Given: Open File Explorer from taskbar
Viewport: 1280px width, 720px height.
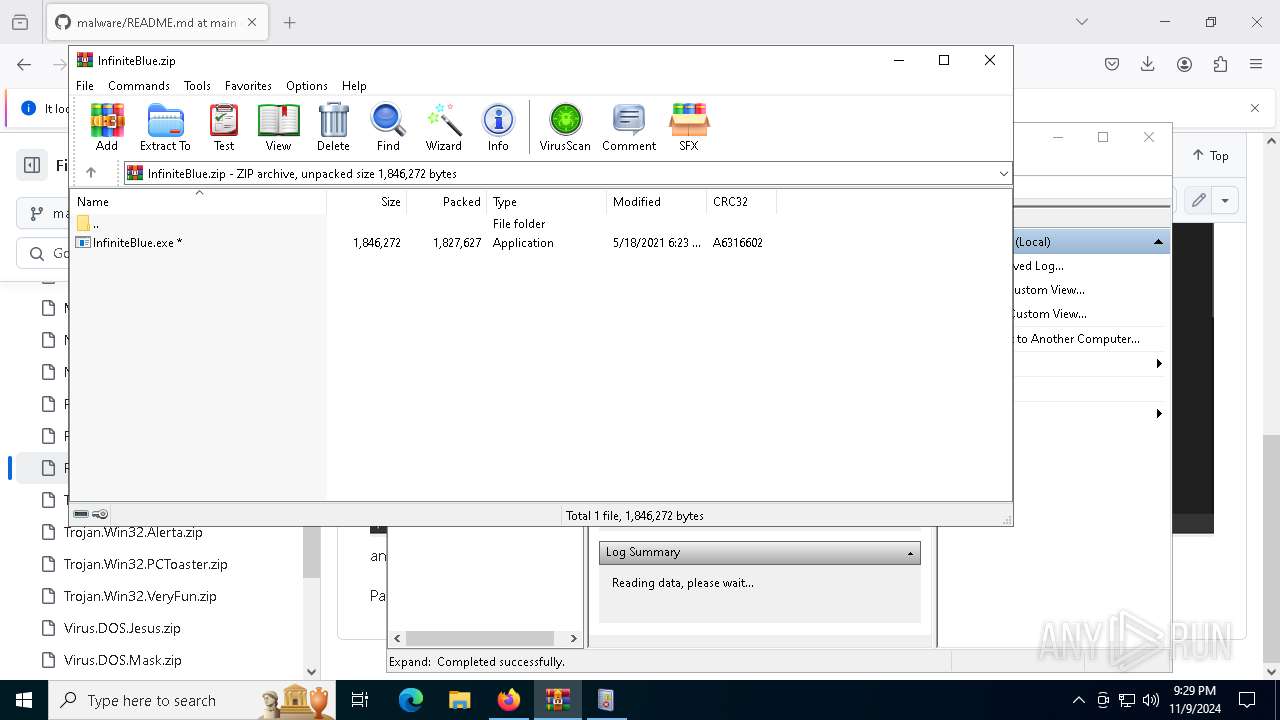Looking at the screenshot, I should 459,700.
